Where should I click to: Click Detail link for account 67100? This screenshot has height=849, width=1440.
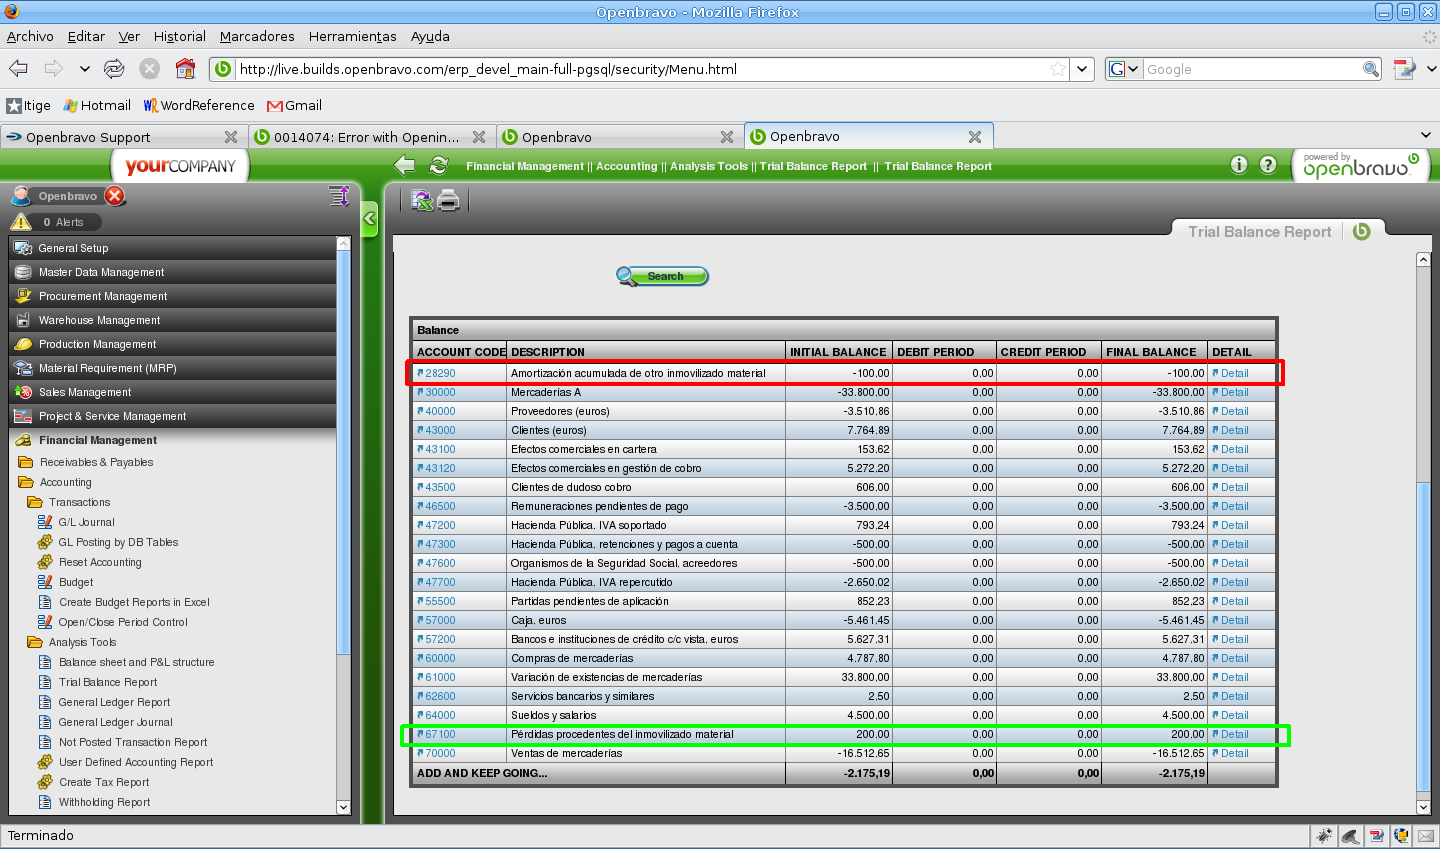click(x=1234, y=734)
